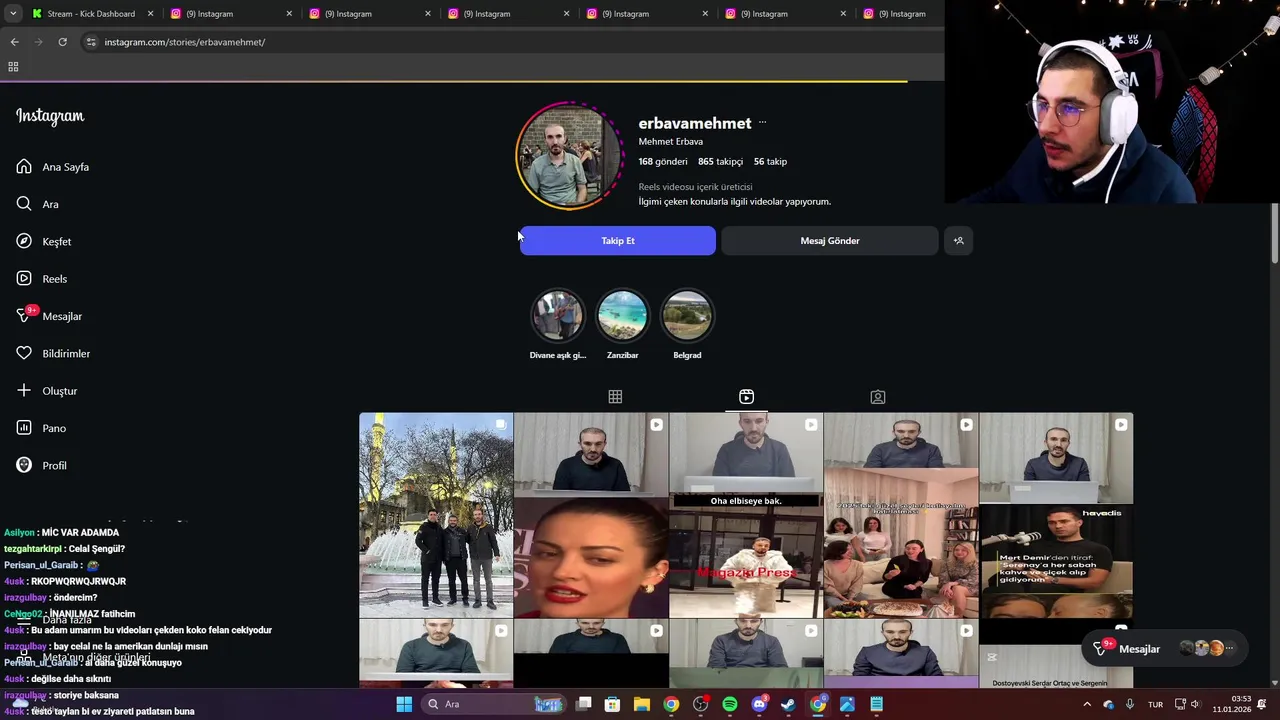This screenshot has height=720, width=1280.
Task: Click the suggested users add-person icon
Action: [x=958, y=241]
